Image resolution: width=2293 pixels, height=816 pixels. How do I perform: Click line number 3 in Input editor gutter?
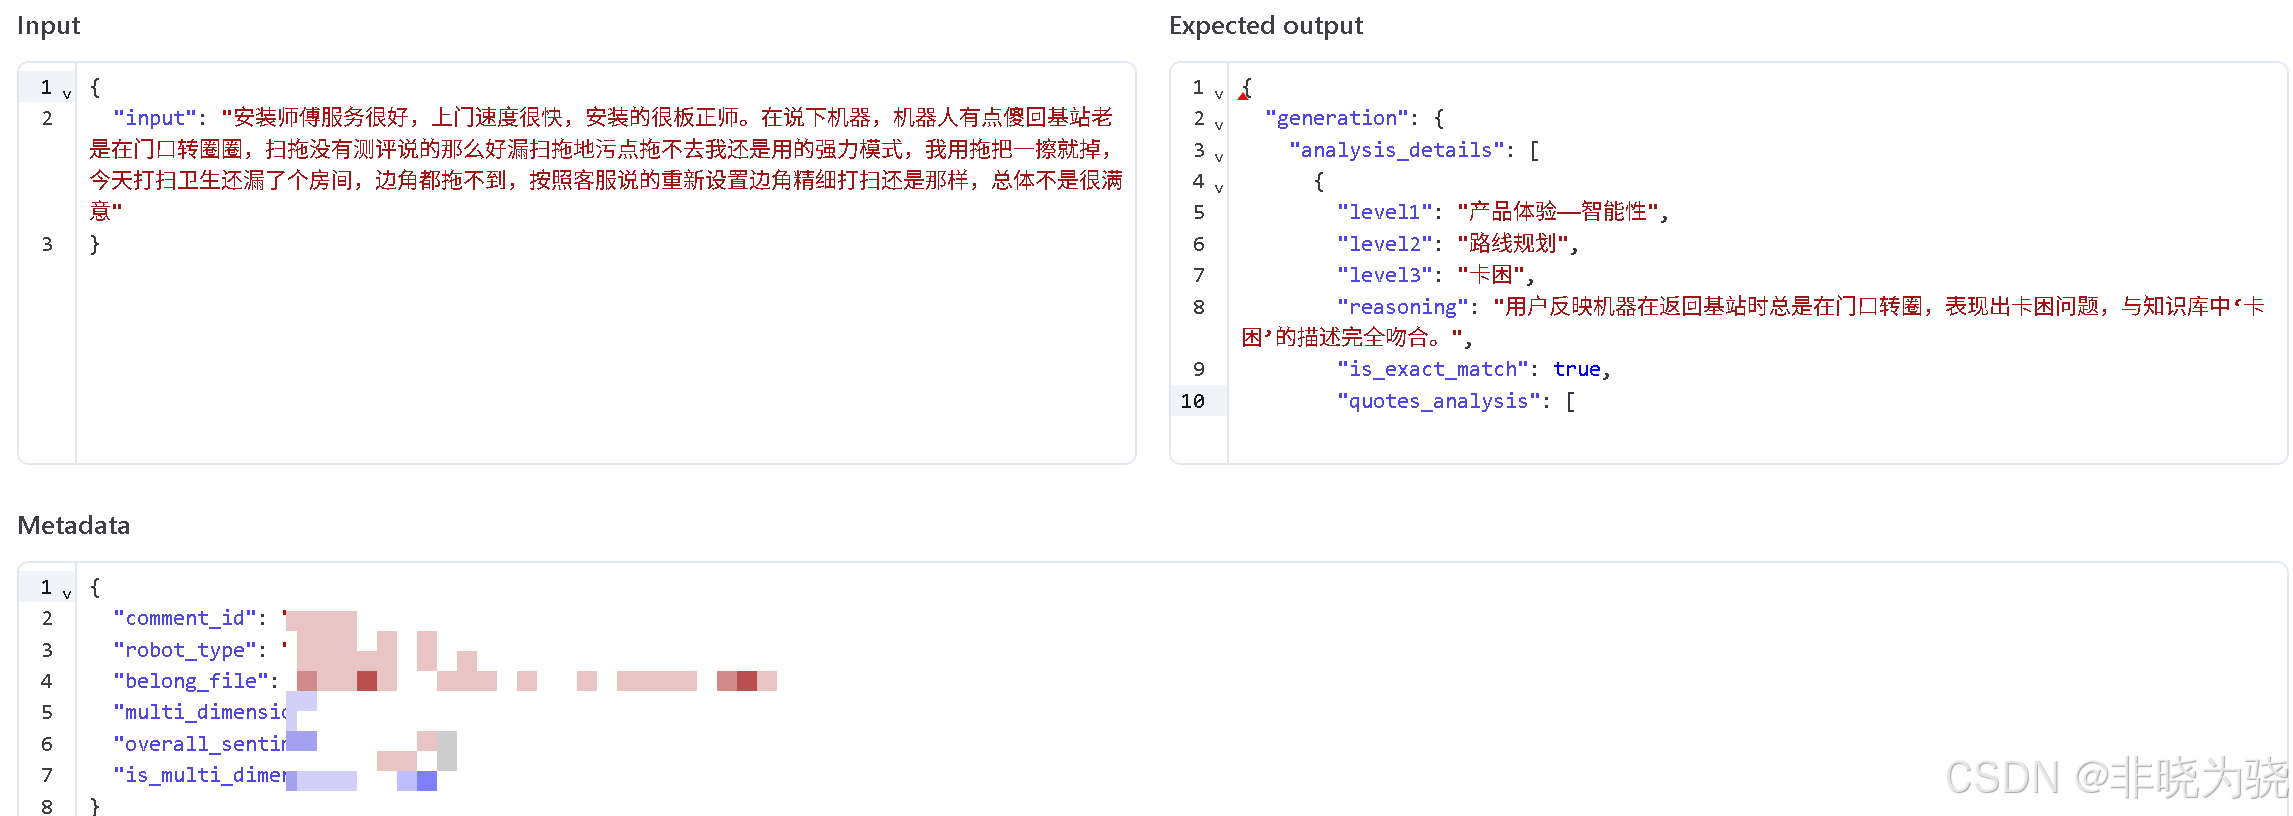click(47, 244)
